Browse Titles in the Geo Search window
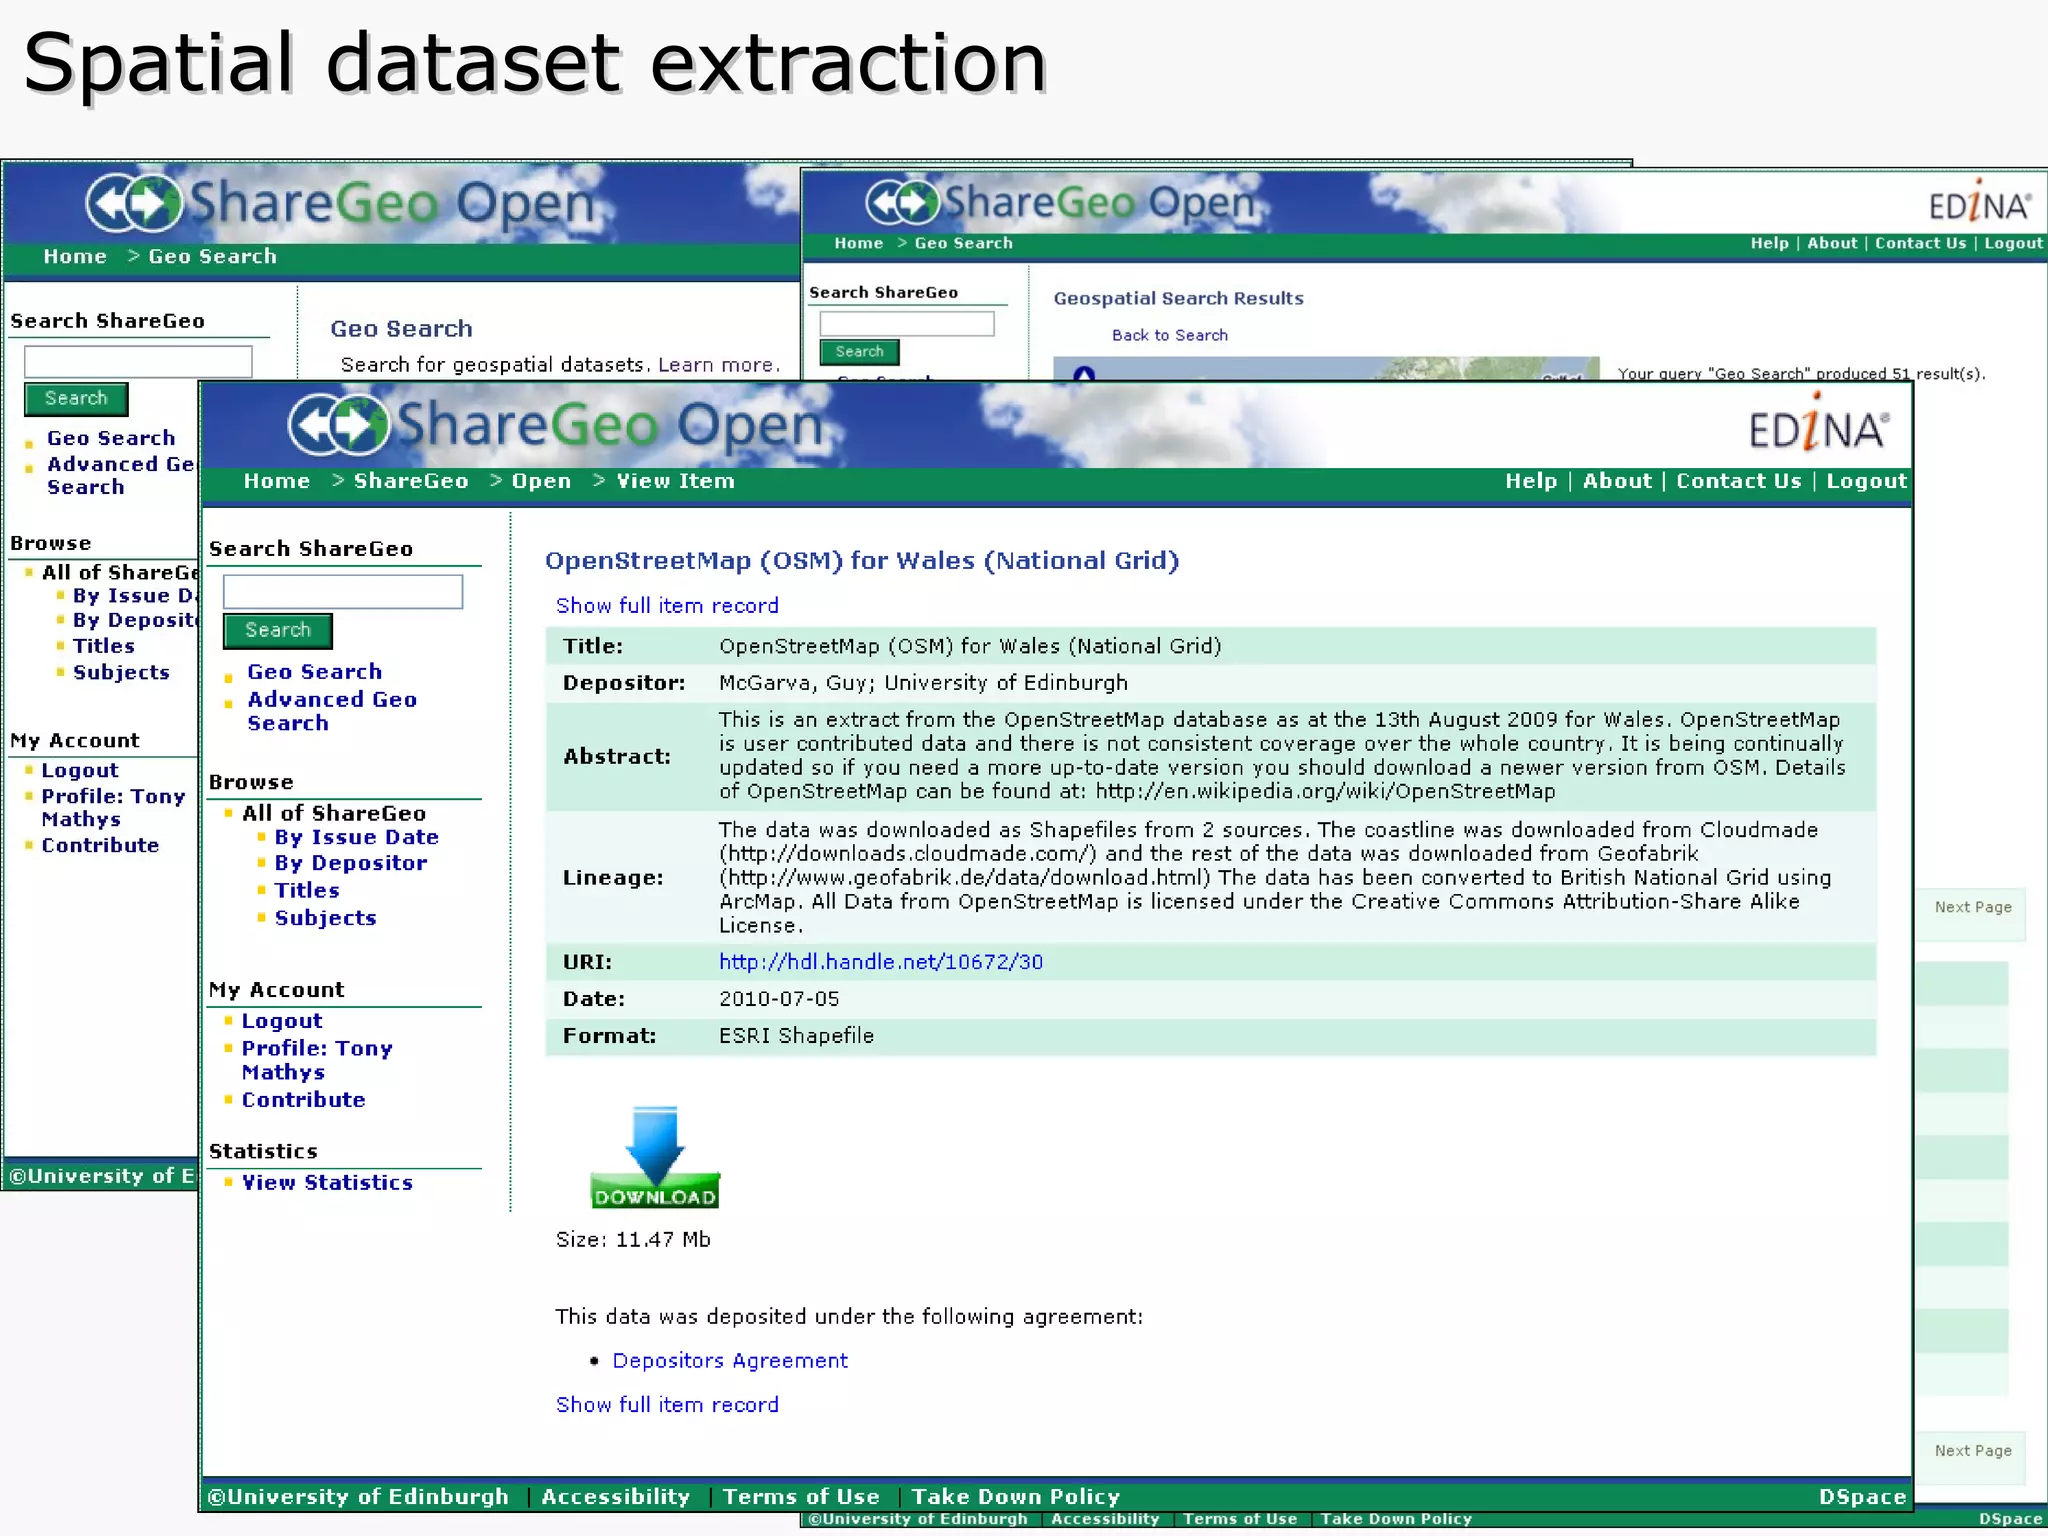This screenshot has width=2048, height=1536. pyautogui.click(x=103, y=646)
